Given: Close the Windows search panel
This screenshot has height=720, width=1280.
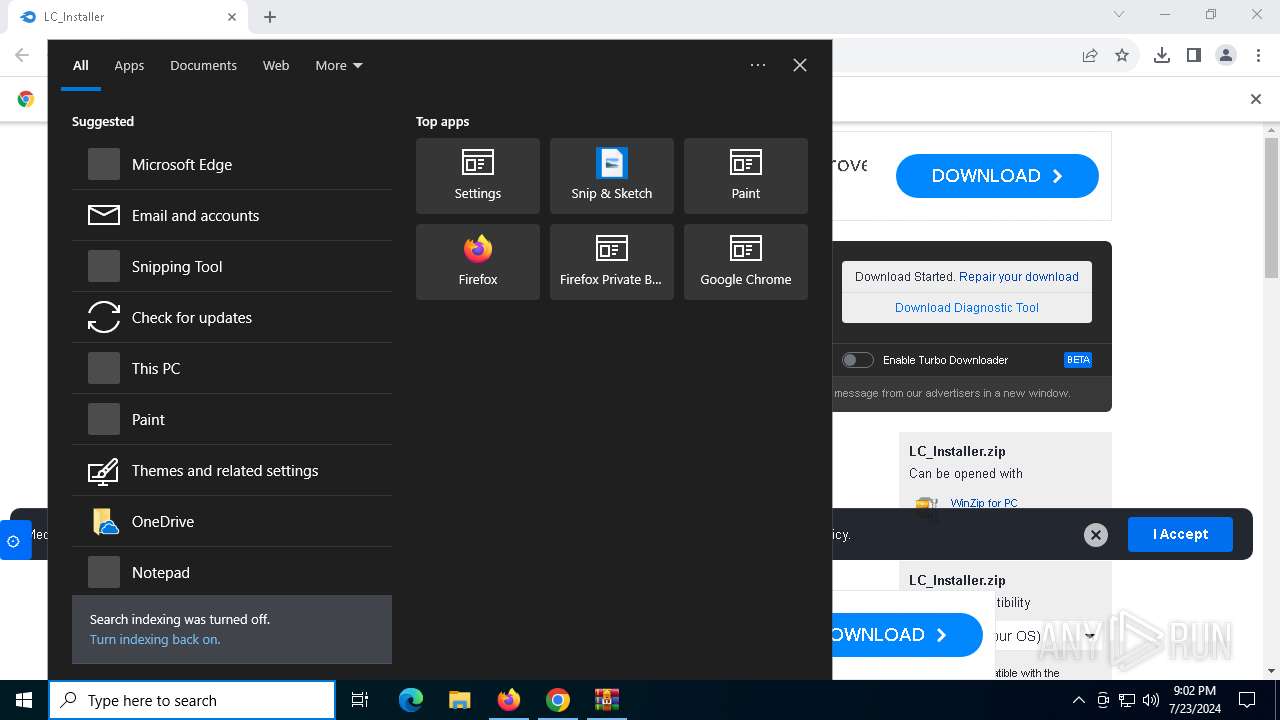Looking at the screenshot, I should 800,65.
